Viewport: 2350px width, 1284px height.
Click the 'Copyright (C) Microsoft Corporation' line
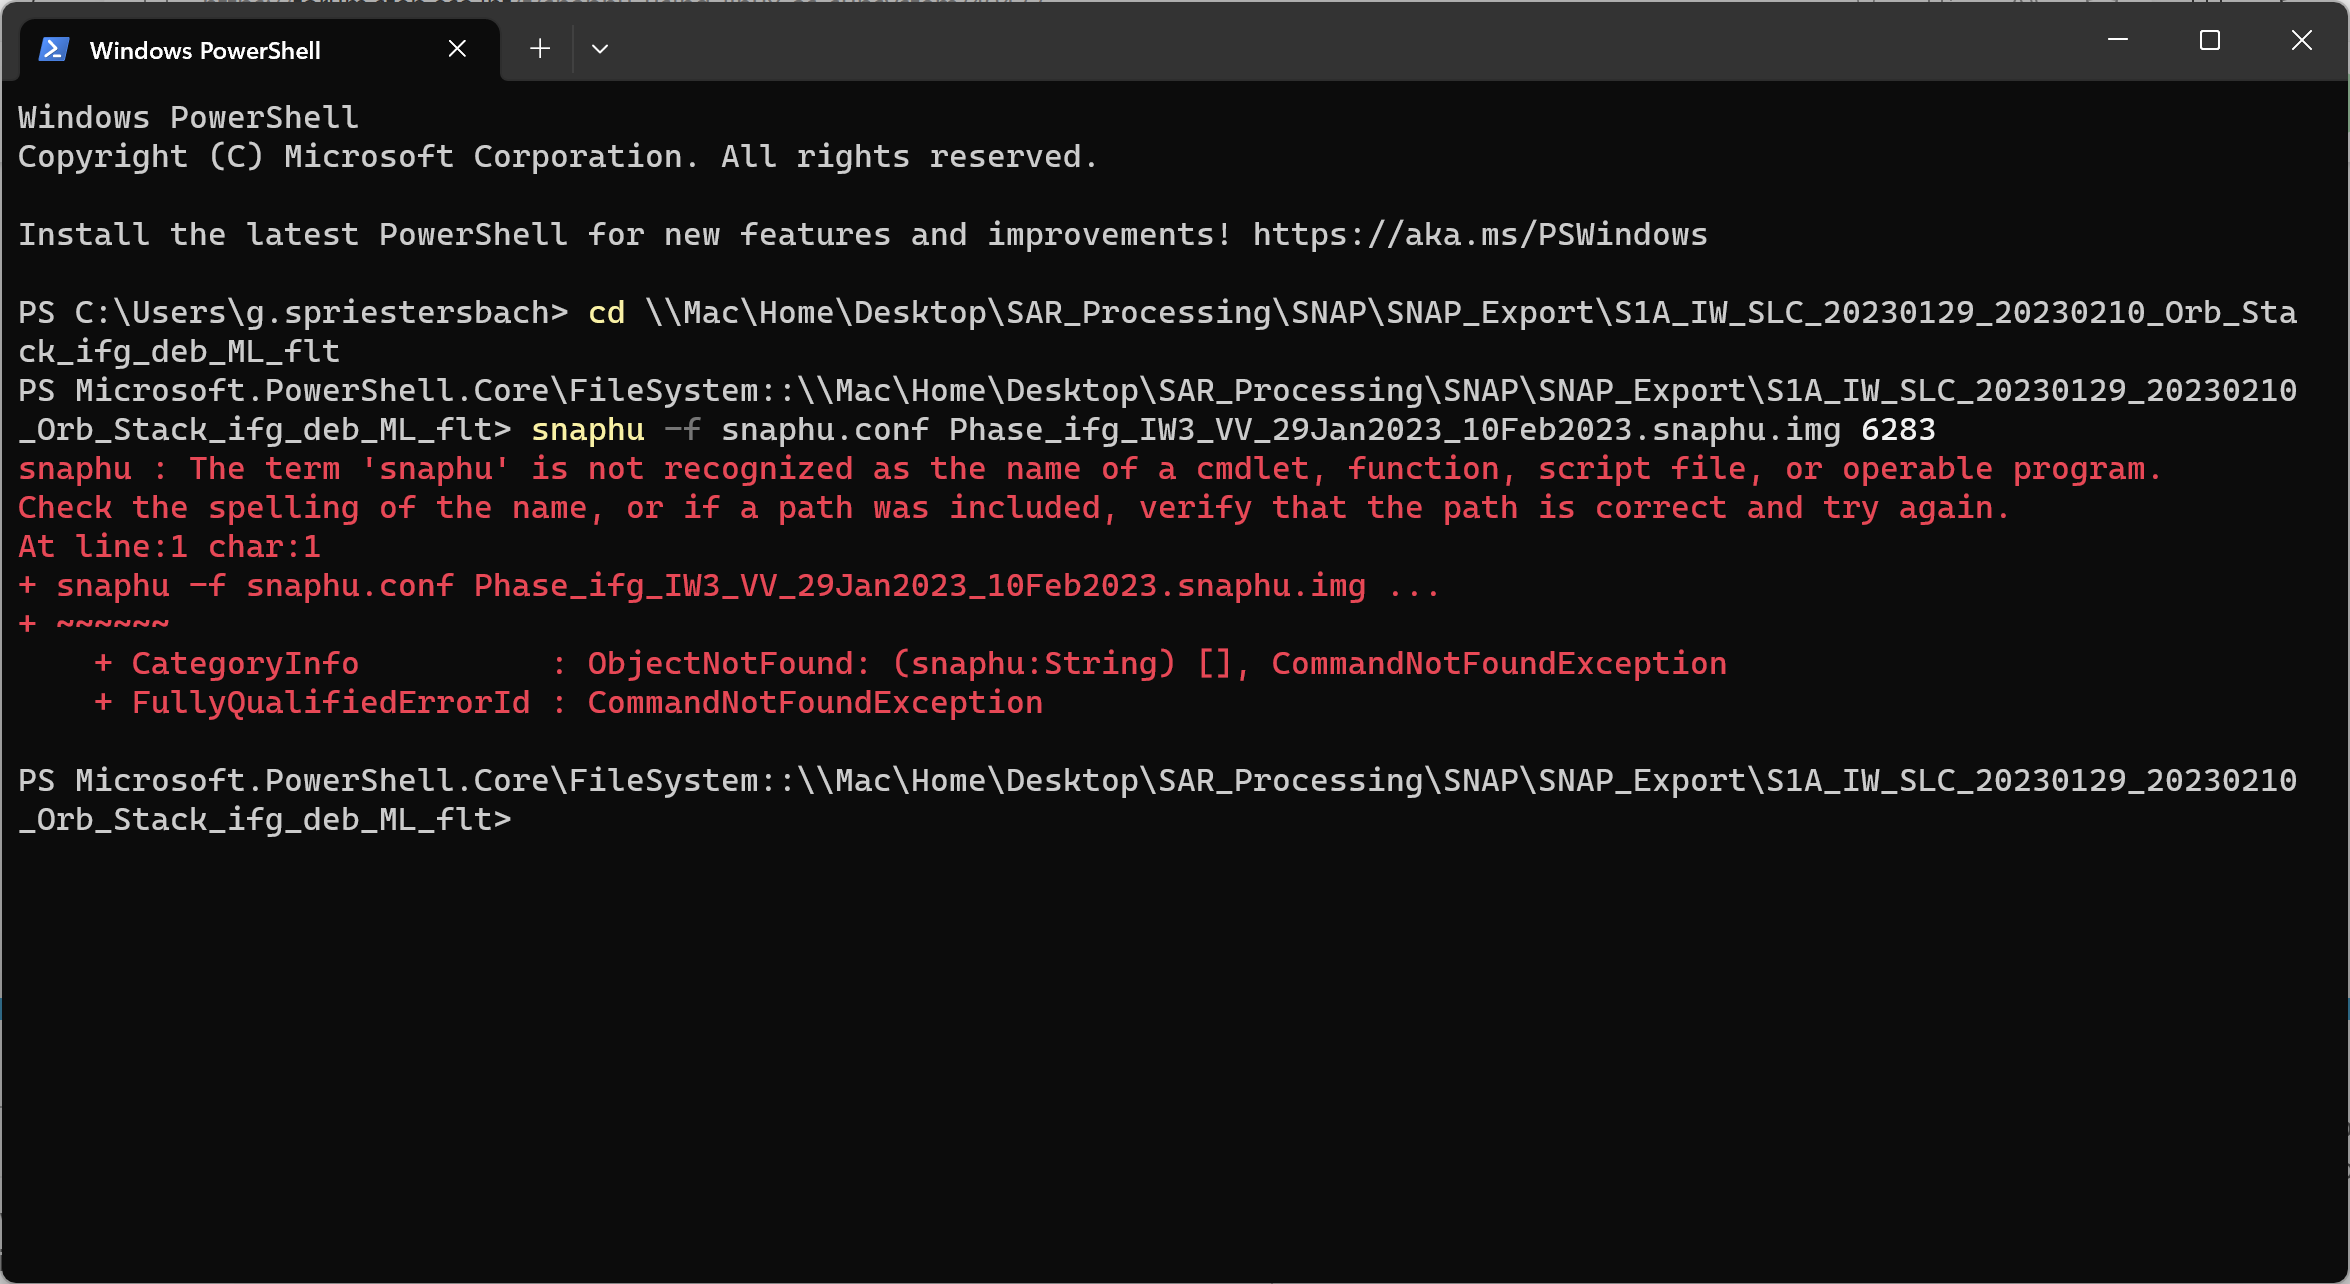[x=558, y=157]
